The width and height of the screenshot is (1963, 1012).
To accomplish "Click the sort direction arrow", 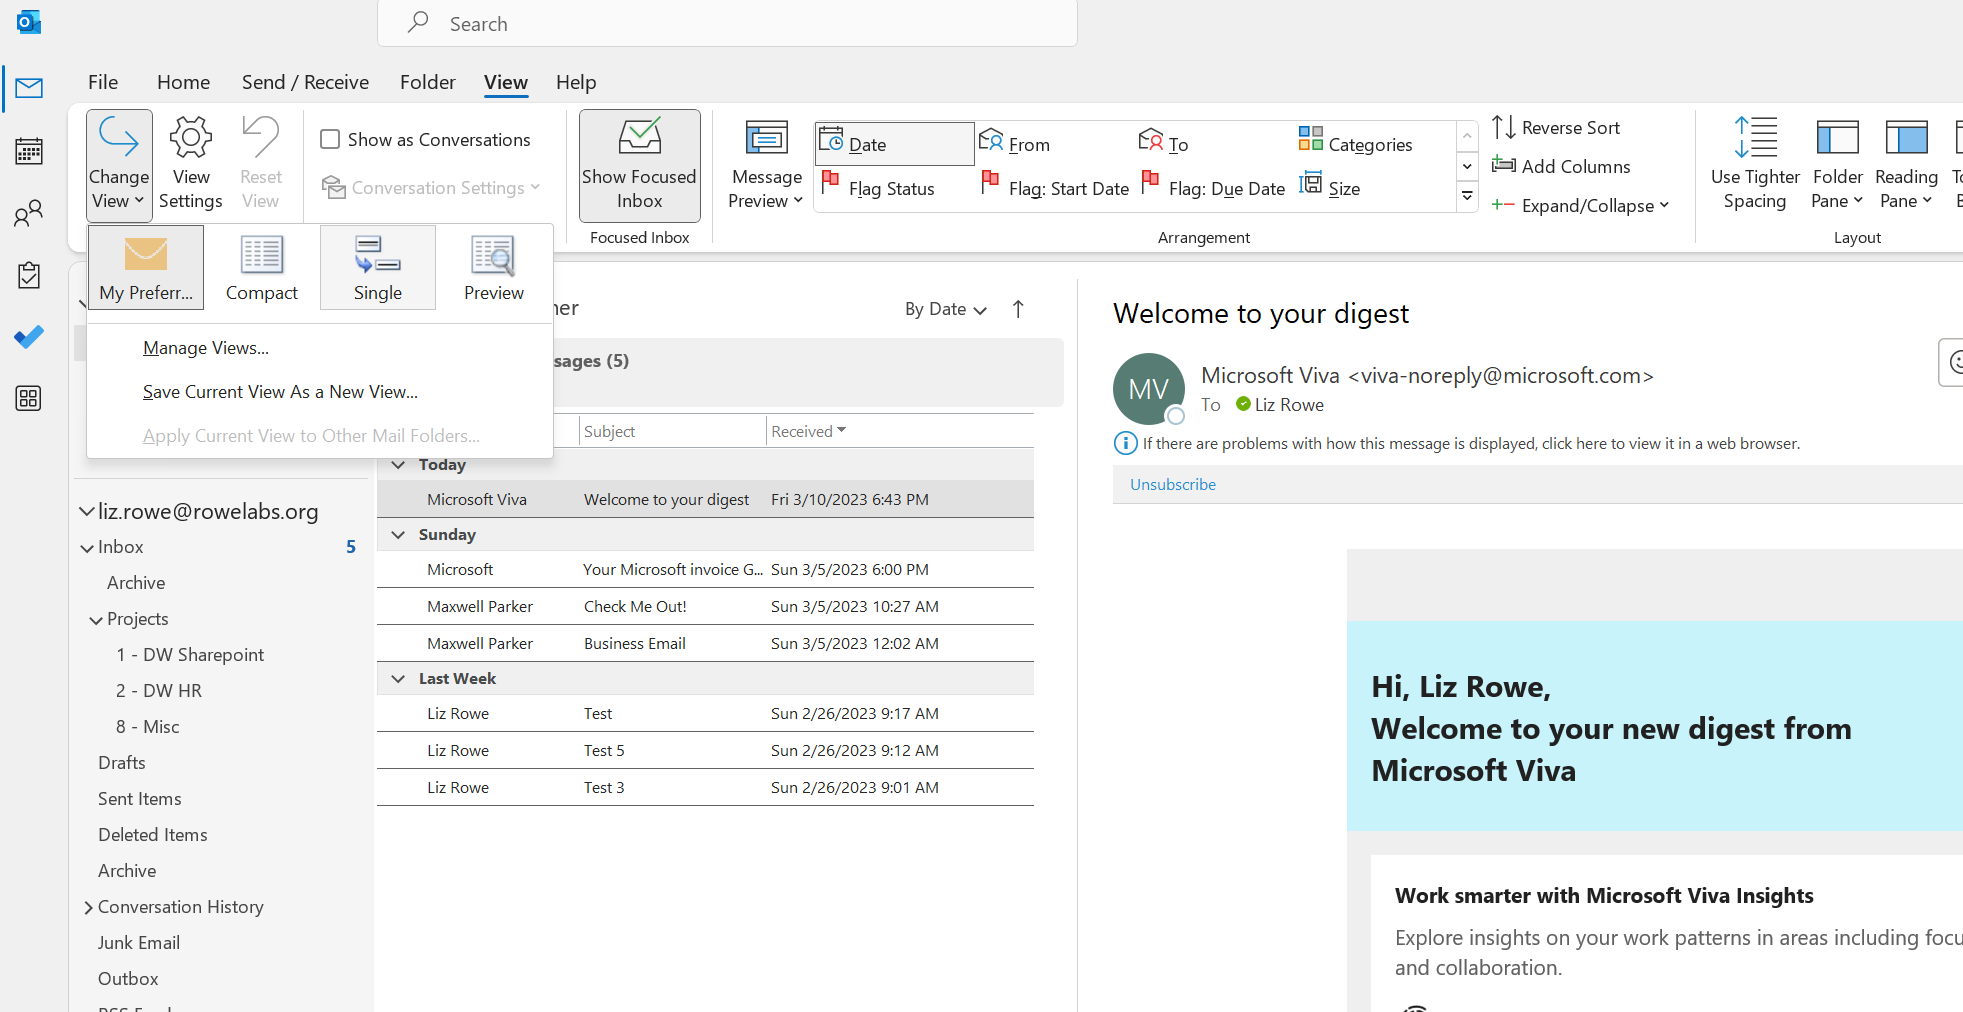I will point(1018,309).
